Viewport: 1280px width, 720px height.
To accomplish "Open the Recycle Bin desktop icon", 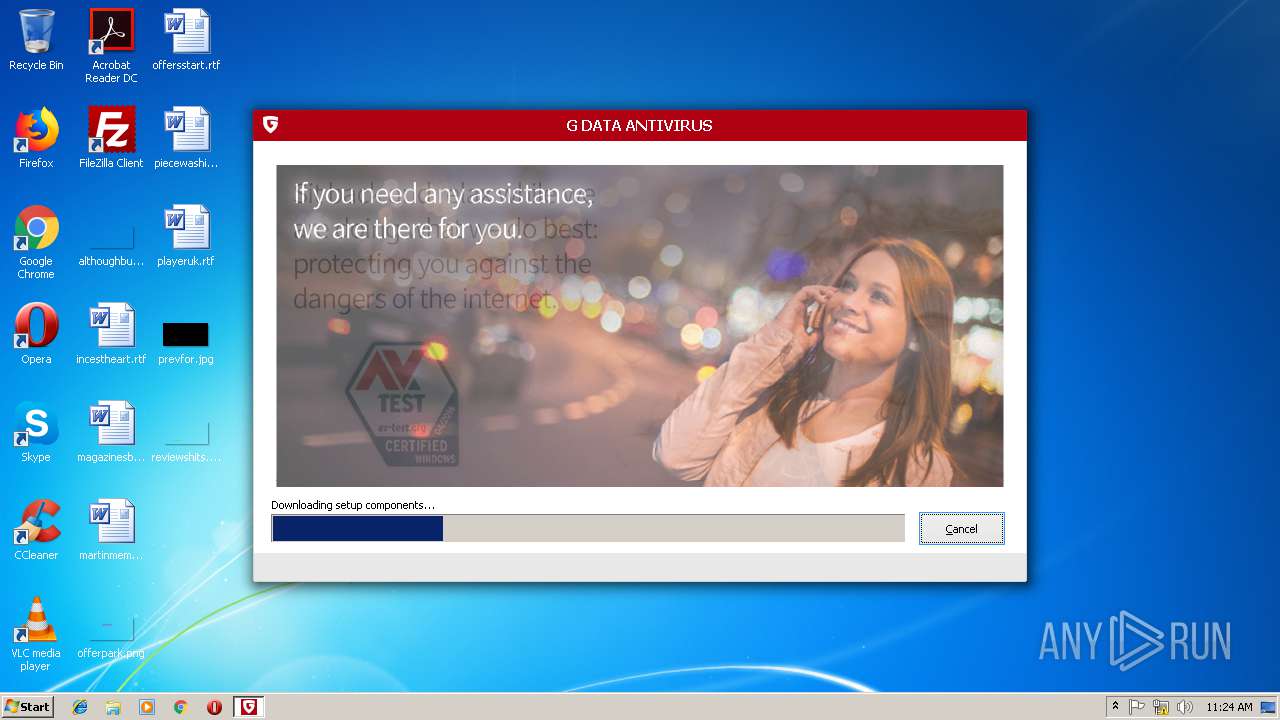I will 36,40.
